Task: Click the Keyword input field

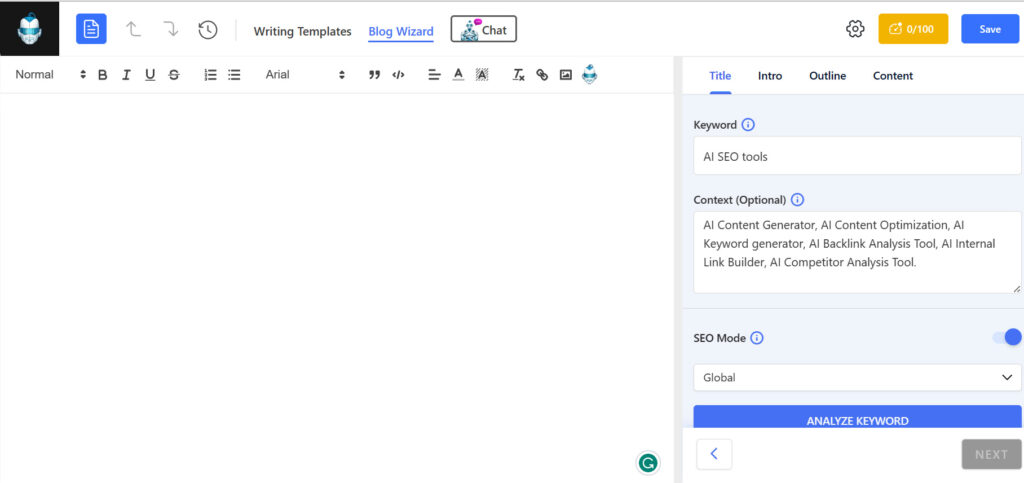Action: pos(857,156)
